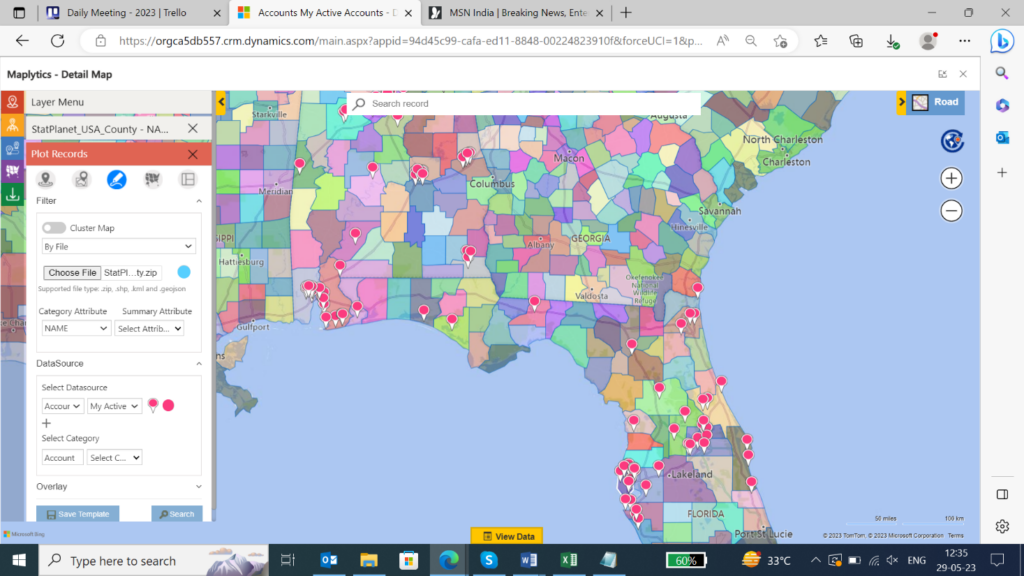The image size is (1024, 576).
Task: Click the Save Template button
Action: [x=78, y=514]
